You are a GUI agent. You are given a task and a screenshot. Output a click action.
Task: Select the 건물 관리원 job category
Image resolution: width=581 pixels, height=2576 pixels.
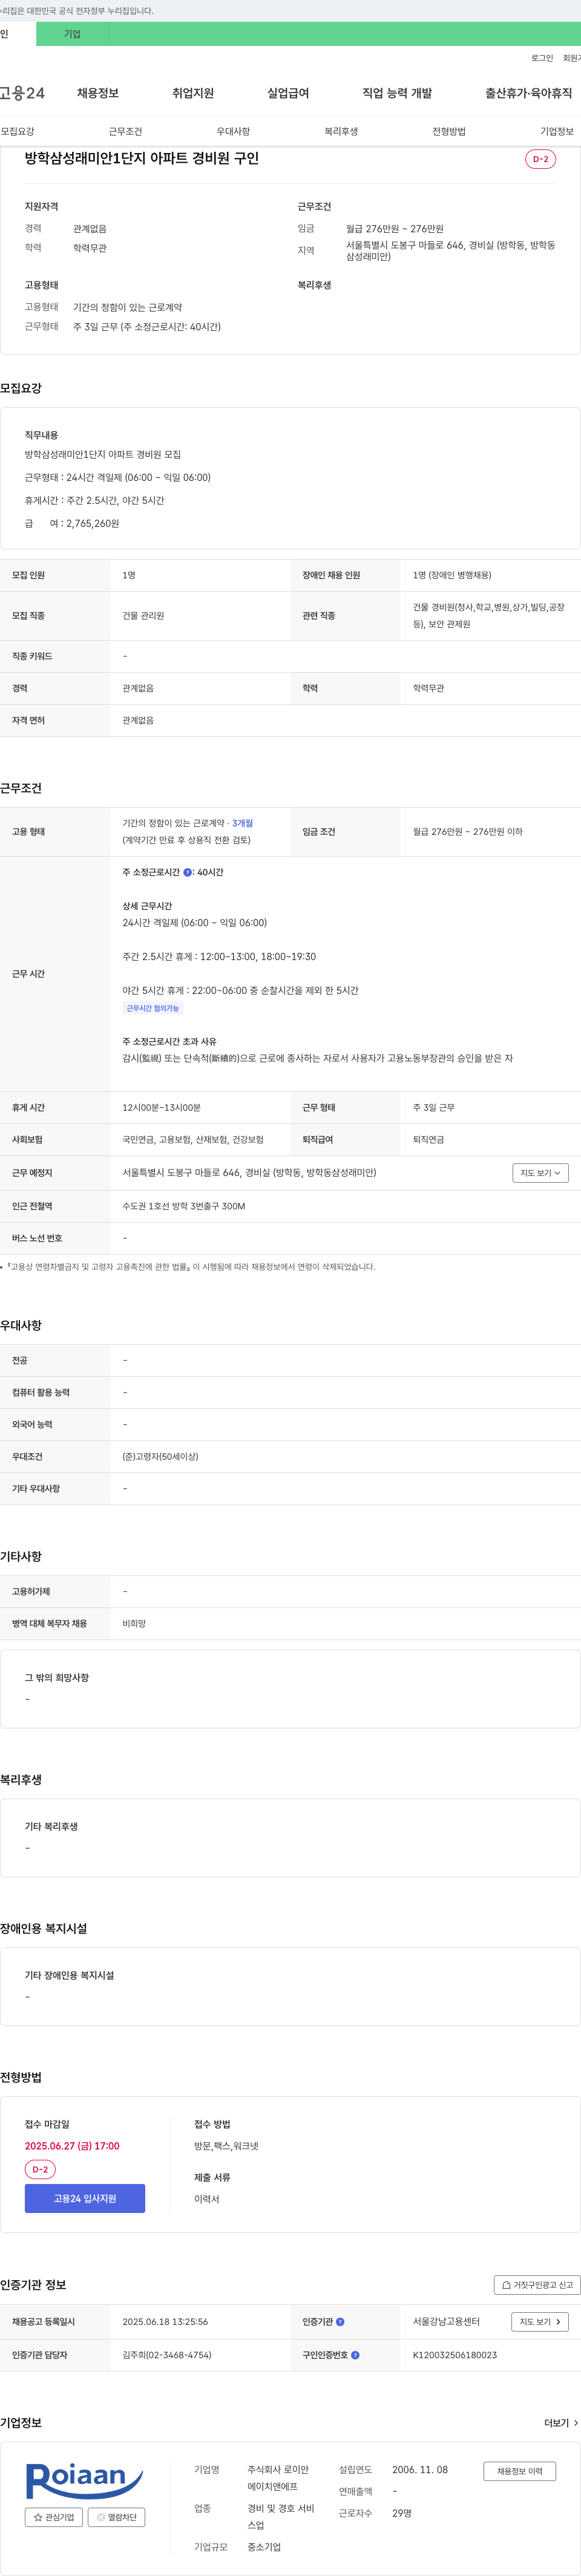coord(143,616)
